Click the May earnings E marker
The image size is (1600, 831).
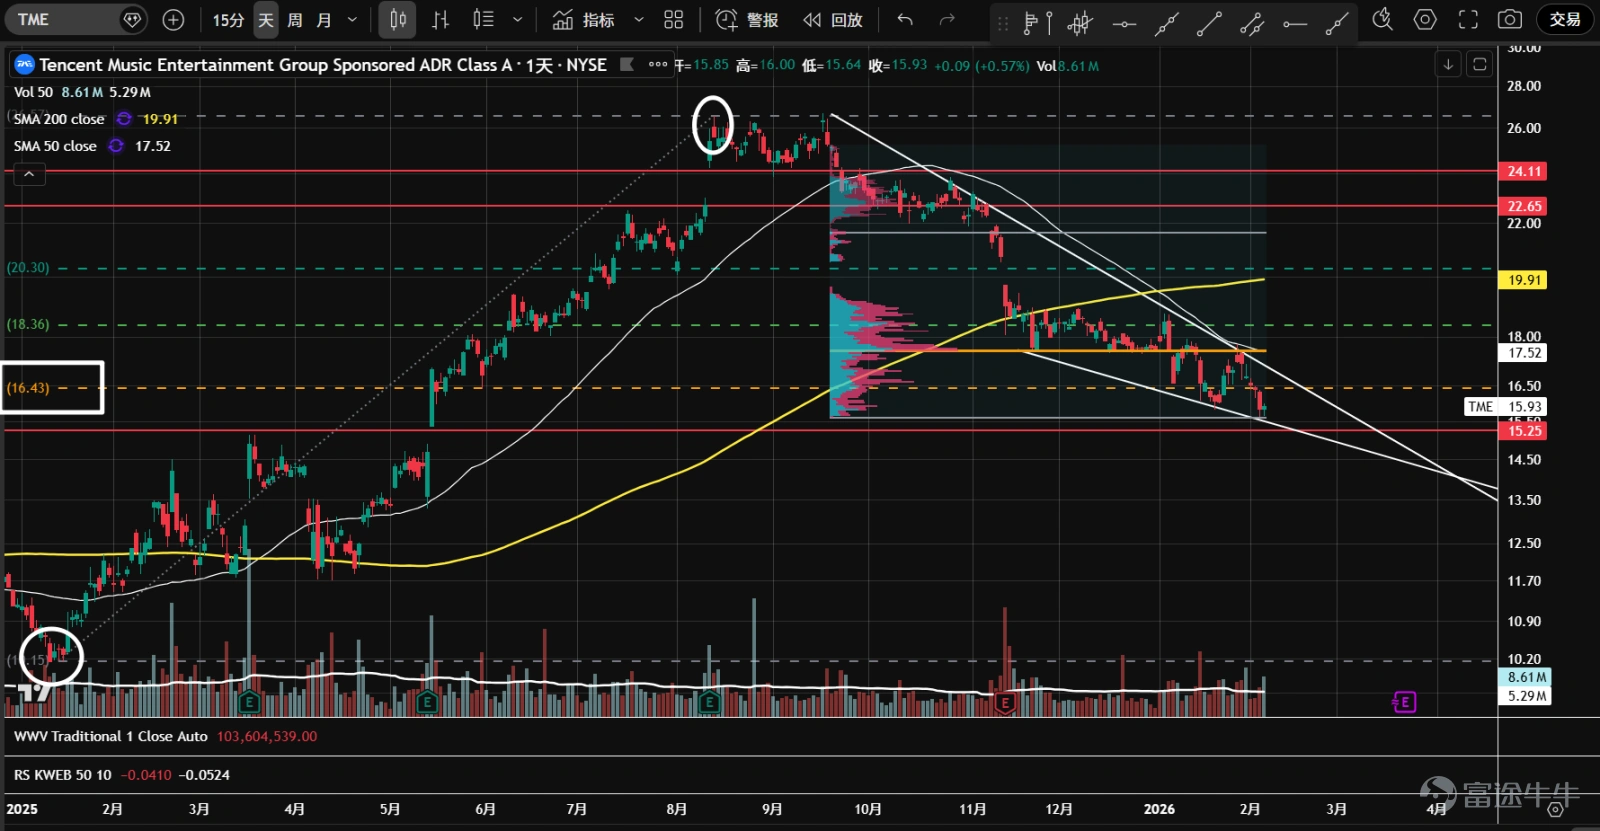[x=427, y=702]
